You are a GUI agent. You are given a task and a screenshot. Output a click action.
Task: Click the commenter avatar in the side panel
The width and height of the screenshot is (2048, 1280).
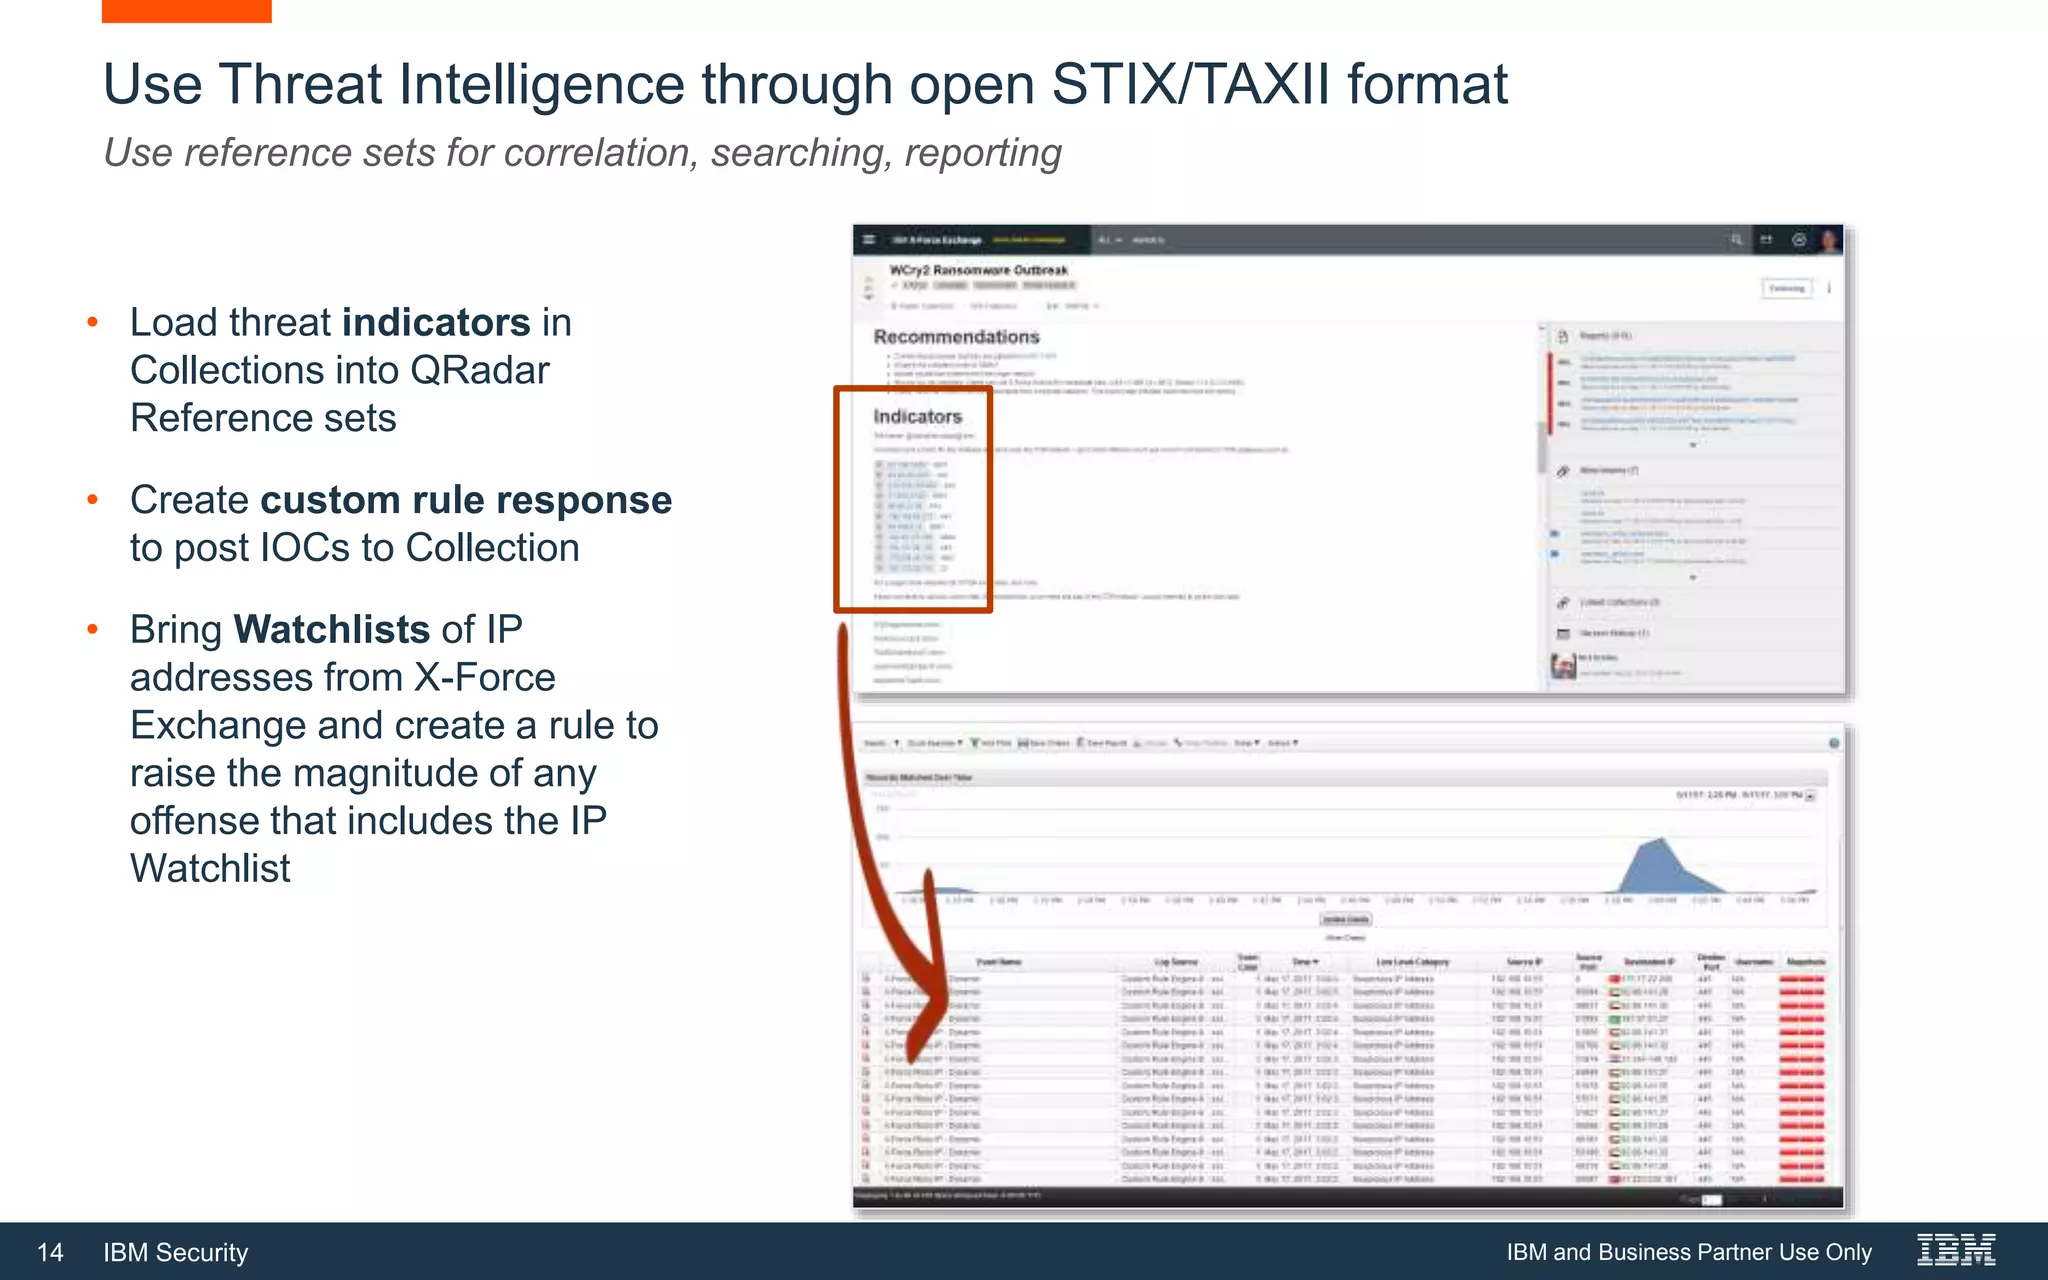(x=1563, y=665)
